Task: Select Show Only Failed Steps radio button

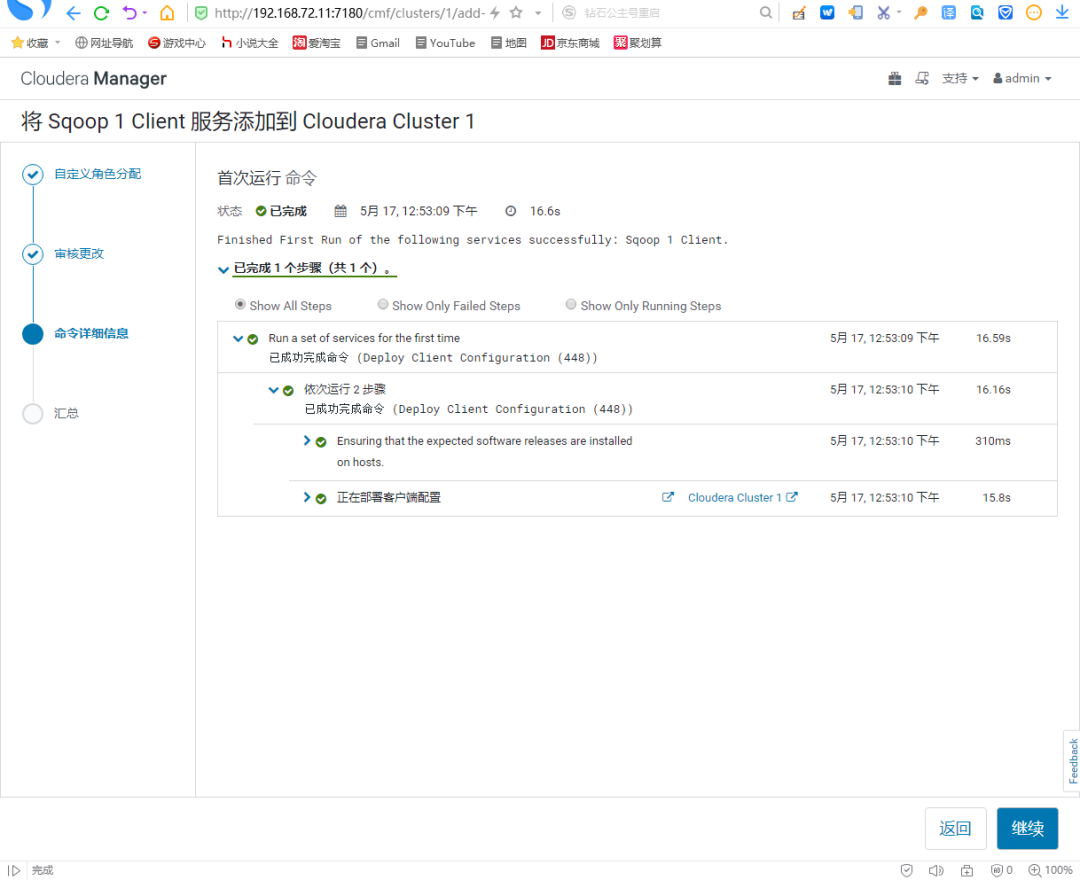Action: tap(382, 304)
